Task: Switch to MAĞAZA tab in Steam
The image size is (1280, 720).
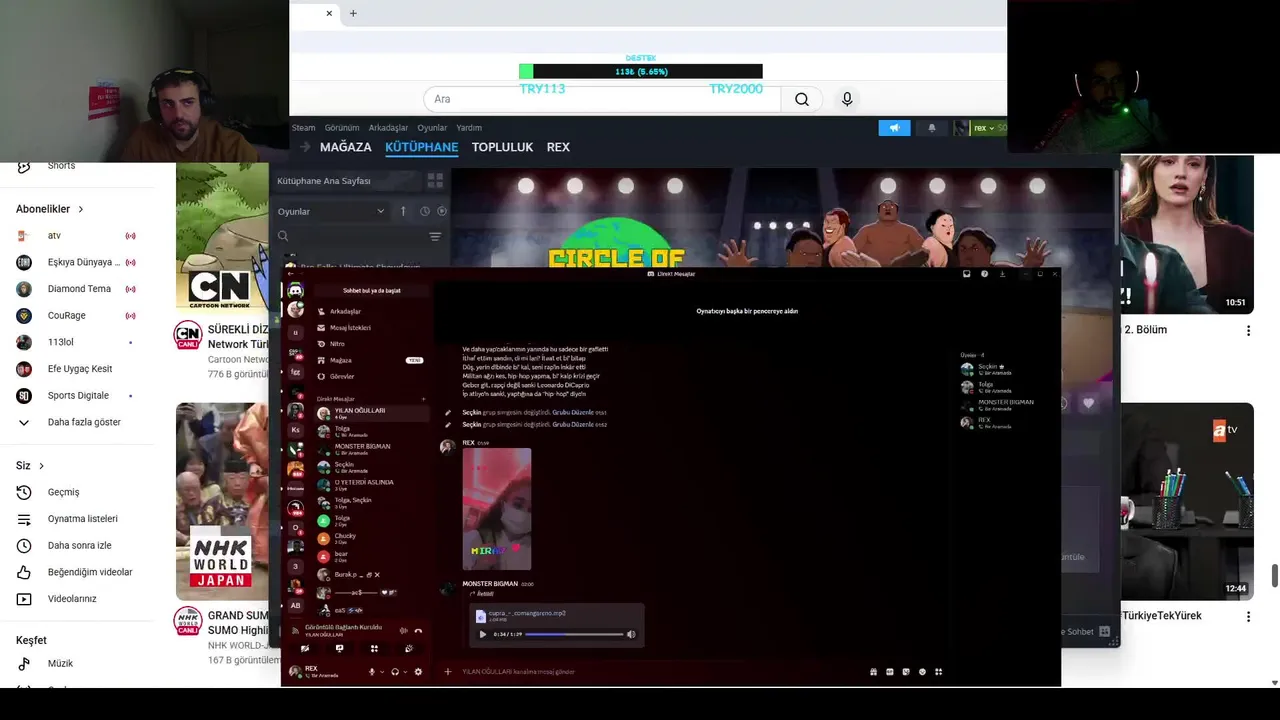Action: coord(345,147)
